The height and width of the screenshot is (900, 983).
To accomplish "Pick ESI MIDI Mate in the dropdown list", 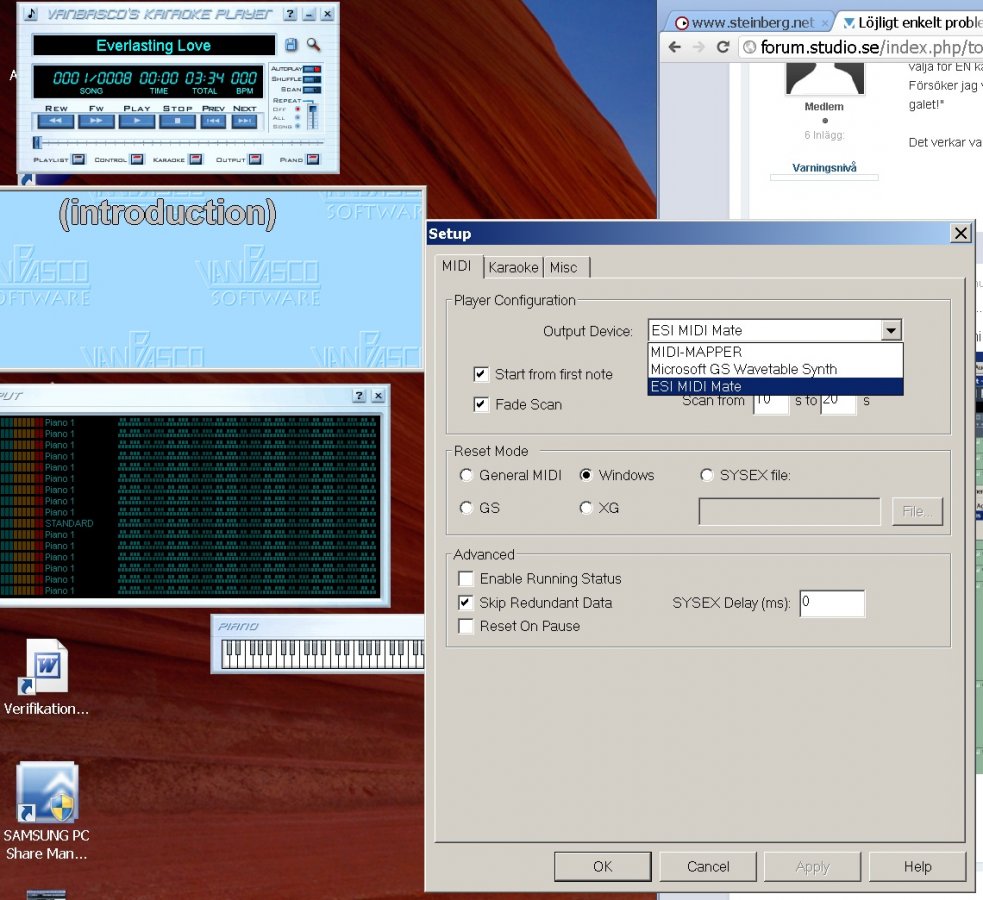I will [775, 387].
